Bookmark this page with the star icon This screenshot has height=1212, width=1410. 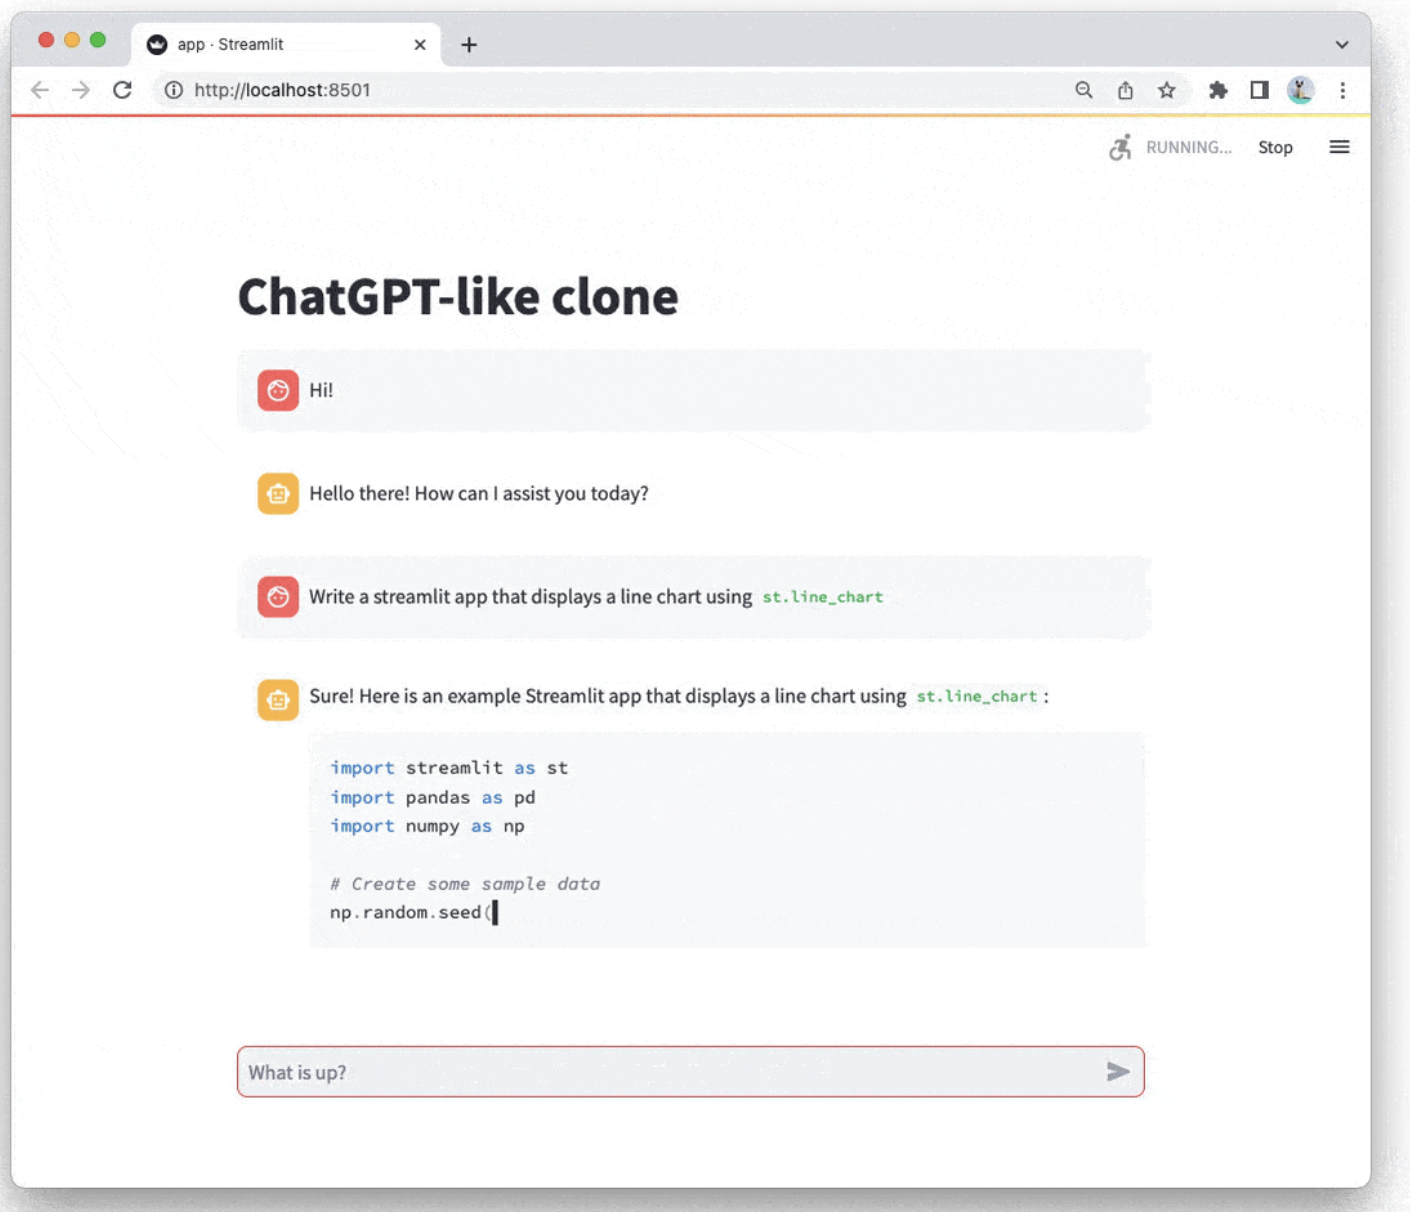pyautogui.click(x=1167, y=90)
